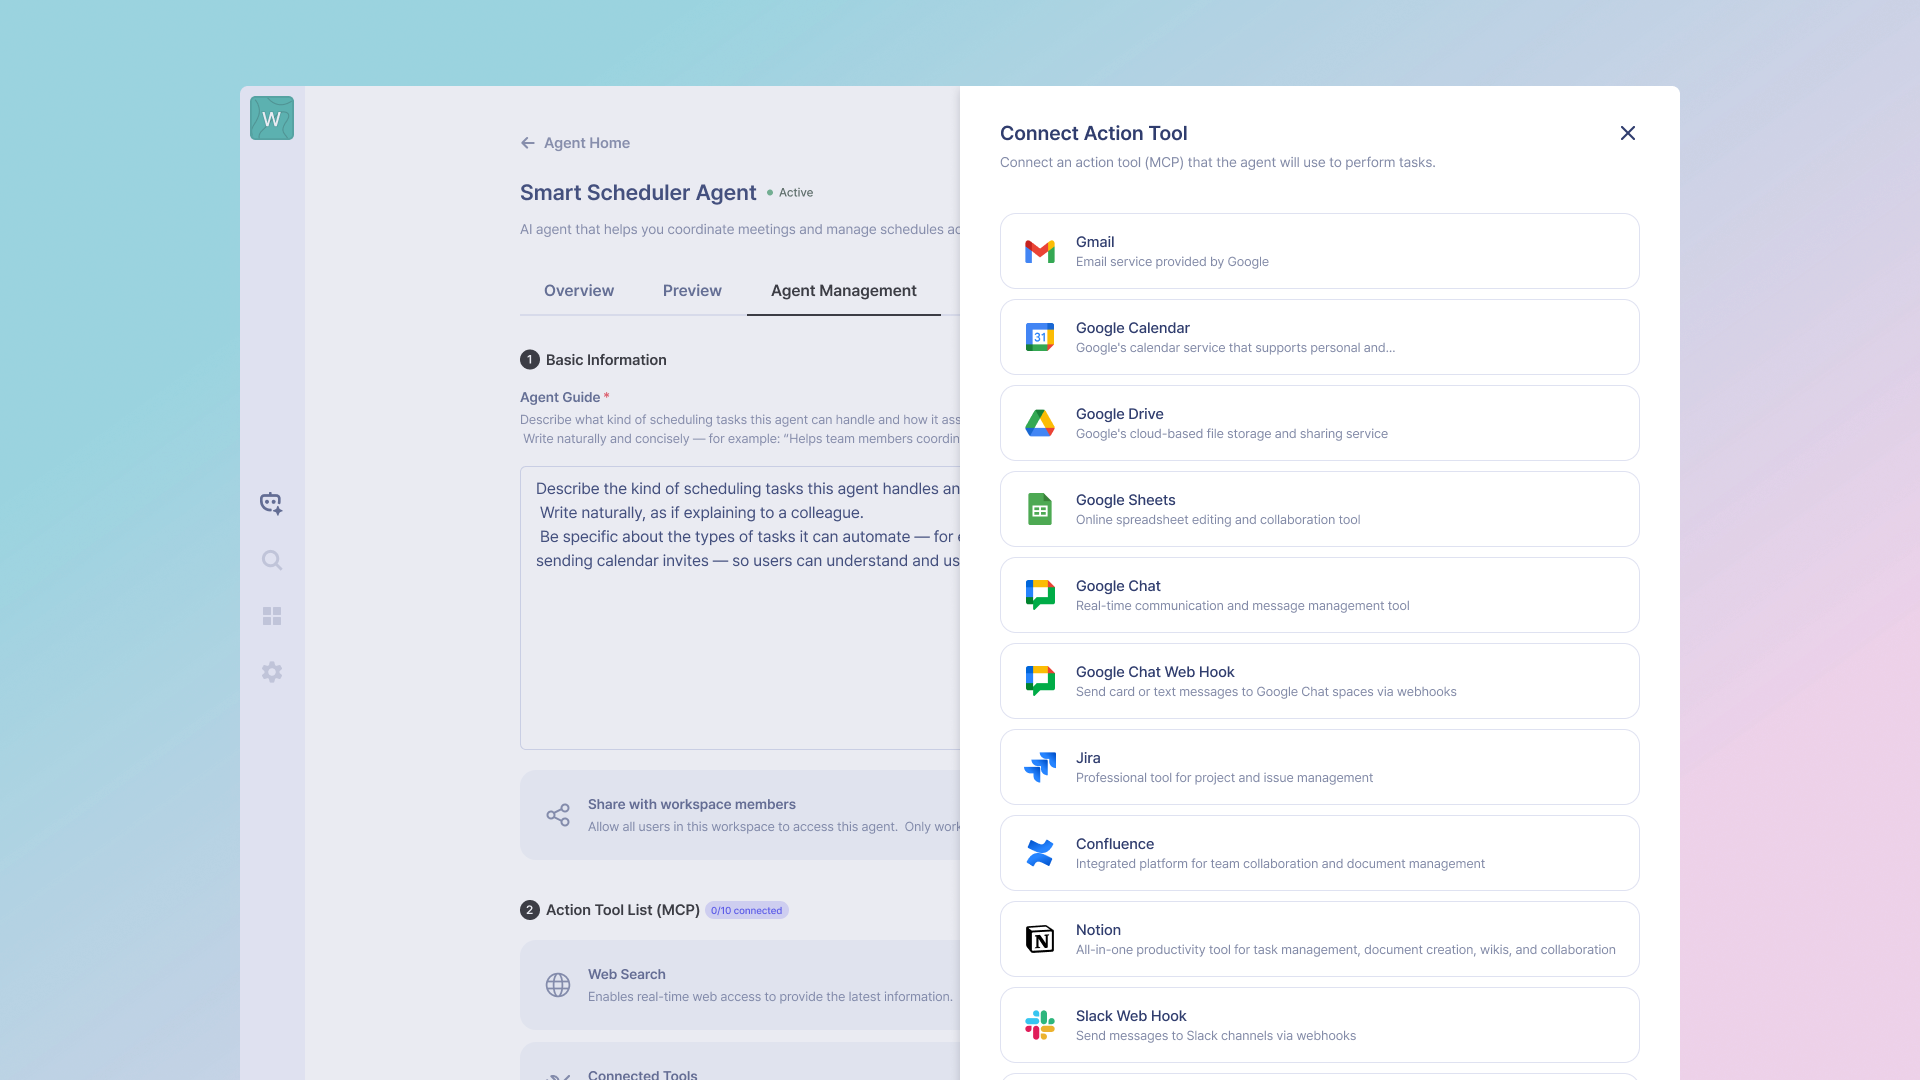This screenshot has width=1920, height=1080.
Task: Close the Connect Action Tool panel
Action: point(1627,133)
